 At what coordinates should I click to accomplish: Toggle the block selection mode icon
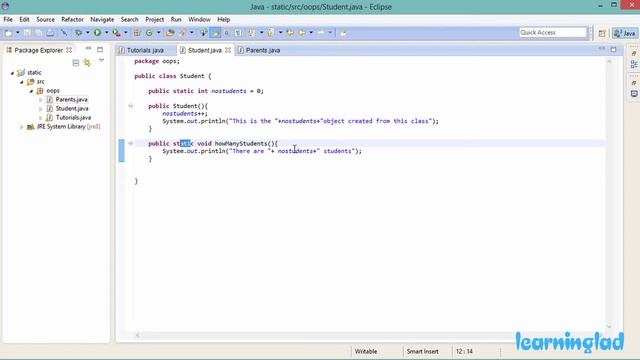point(227,33)
